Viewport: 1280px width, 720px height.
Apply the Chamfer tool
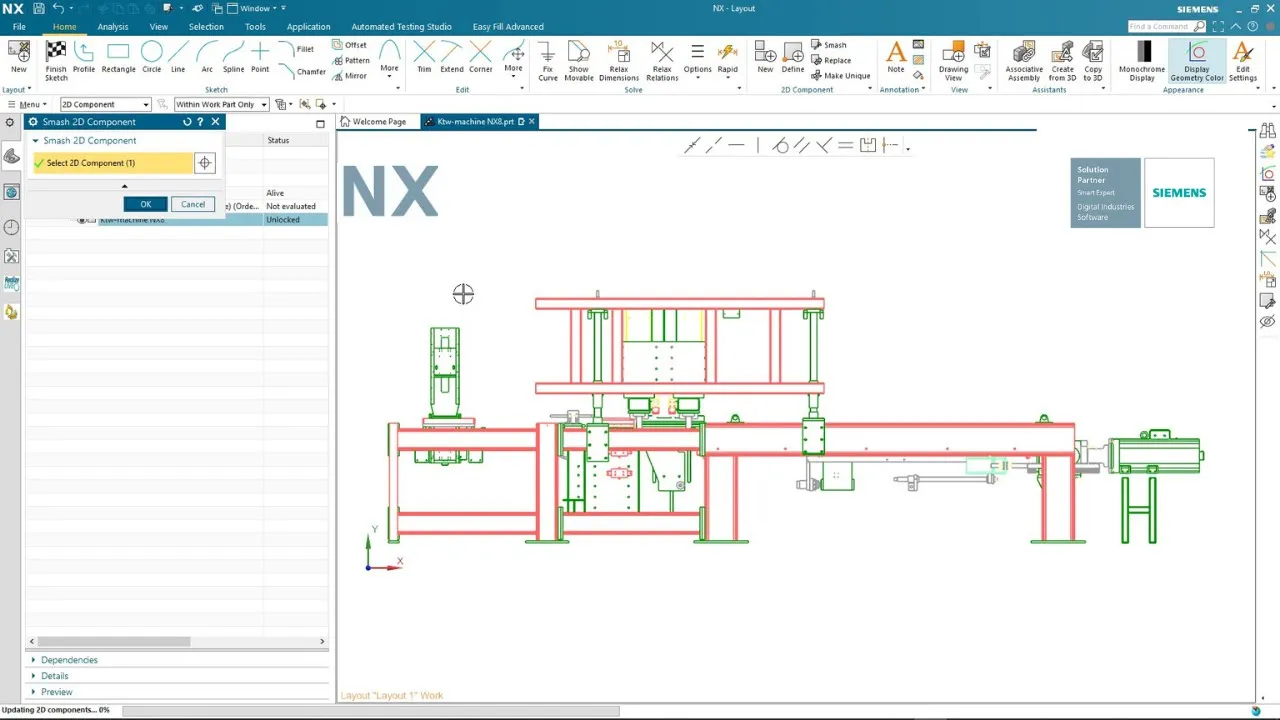[302, 72]
